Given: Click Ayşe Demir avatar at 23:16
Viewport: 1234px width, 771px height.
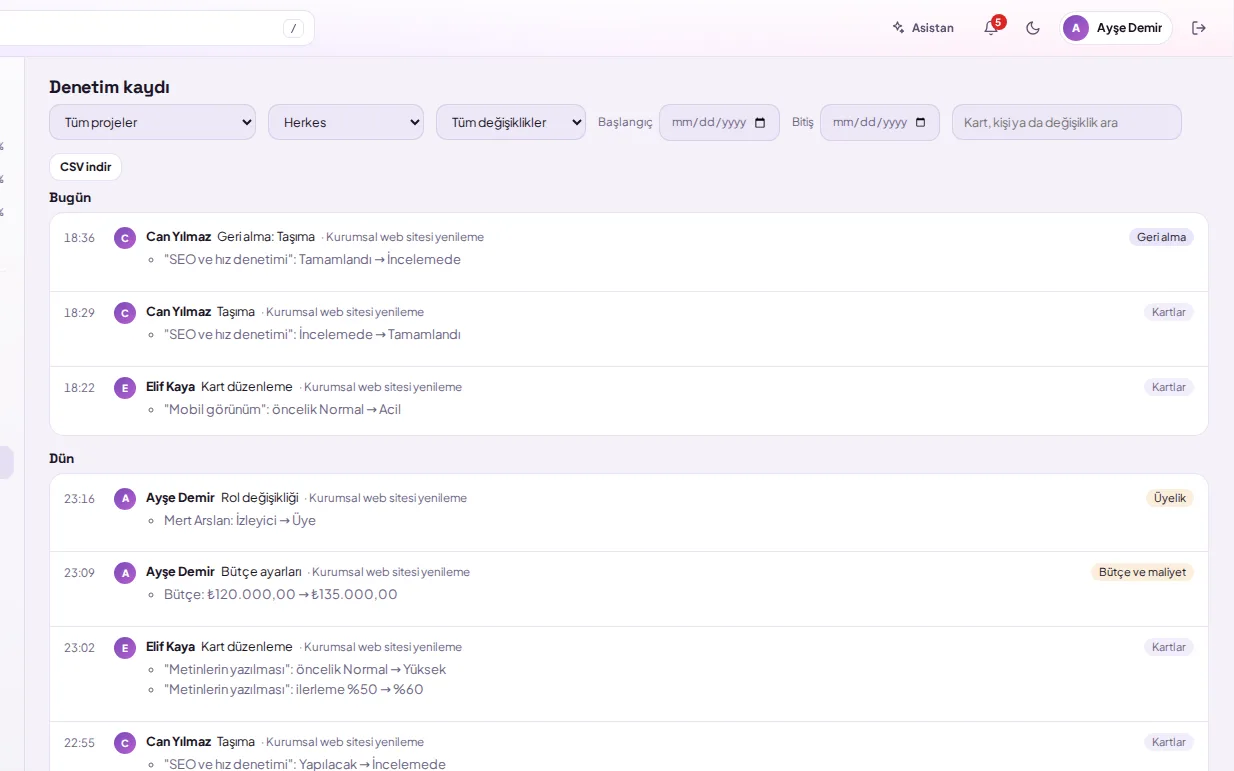Looking at the screenshot, I should tap(125, 498).
